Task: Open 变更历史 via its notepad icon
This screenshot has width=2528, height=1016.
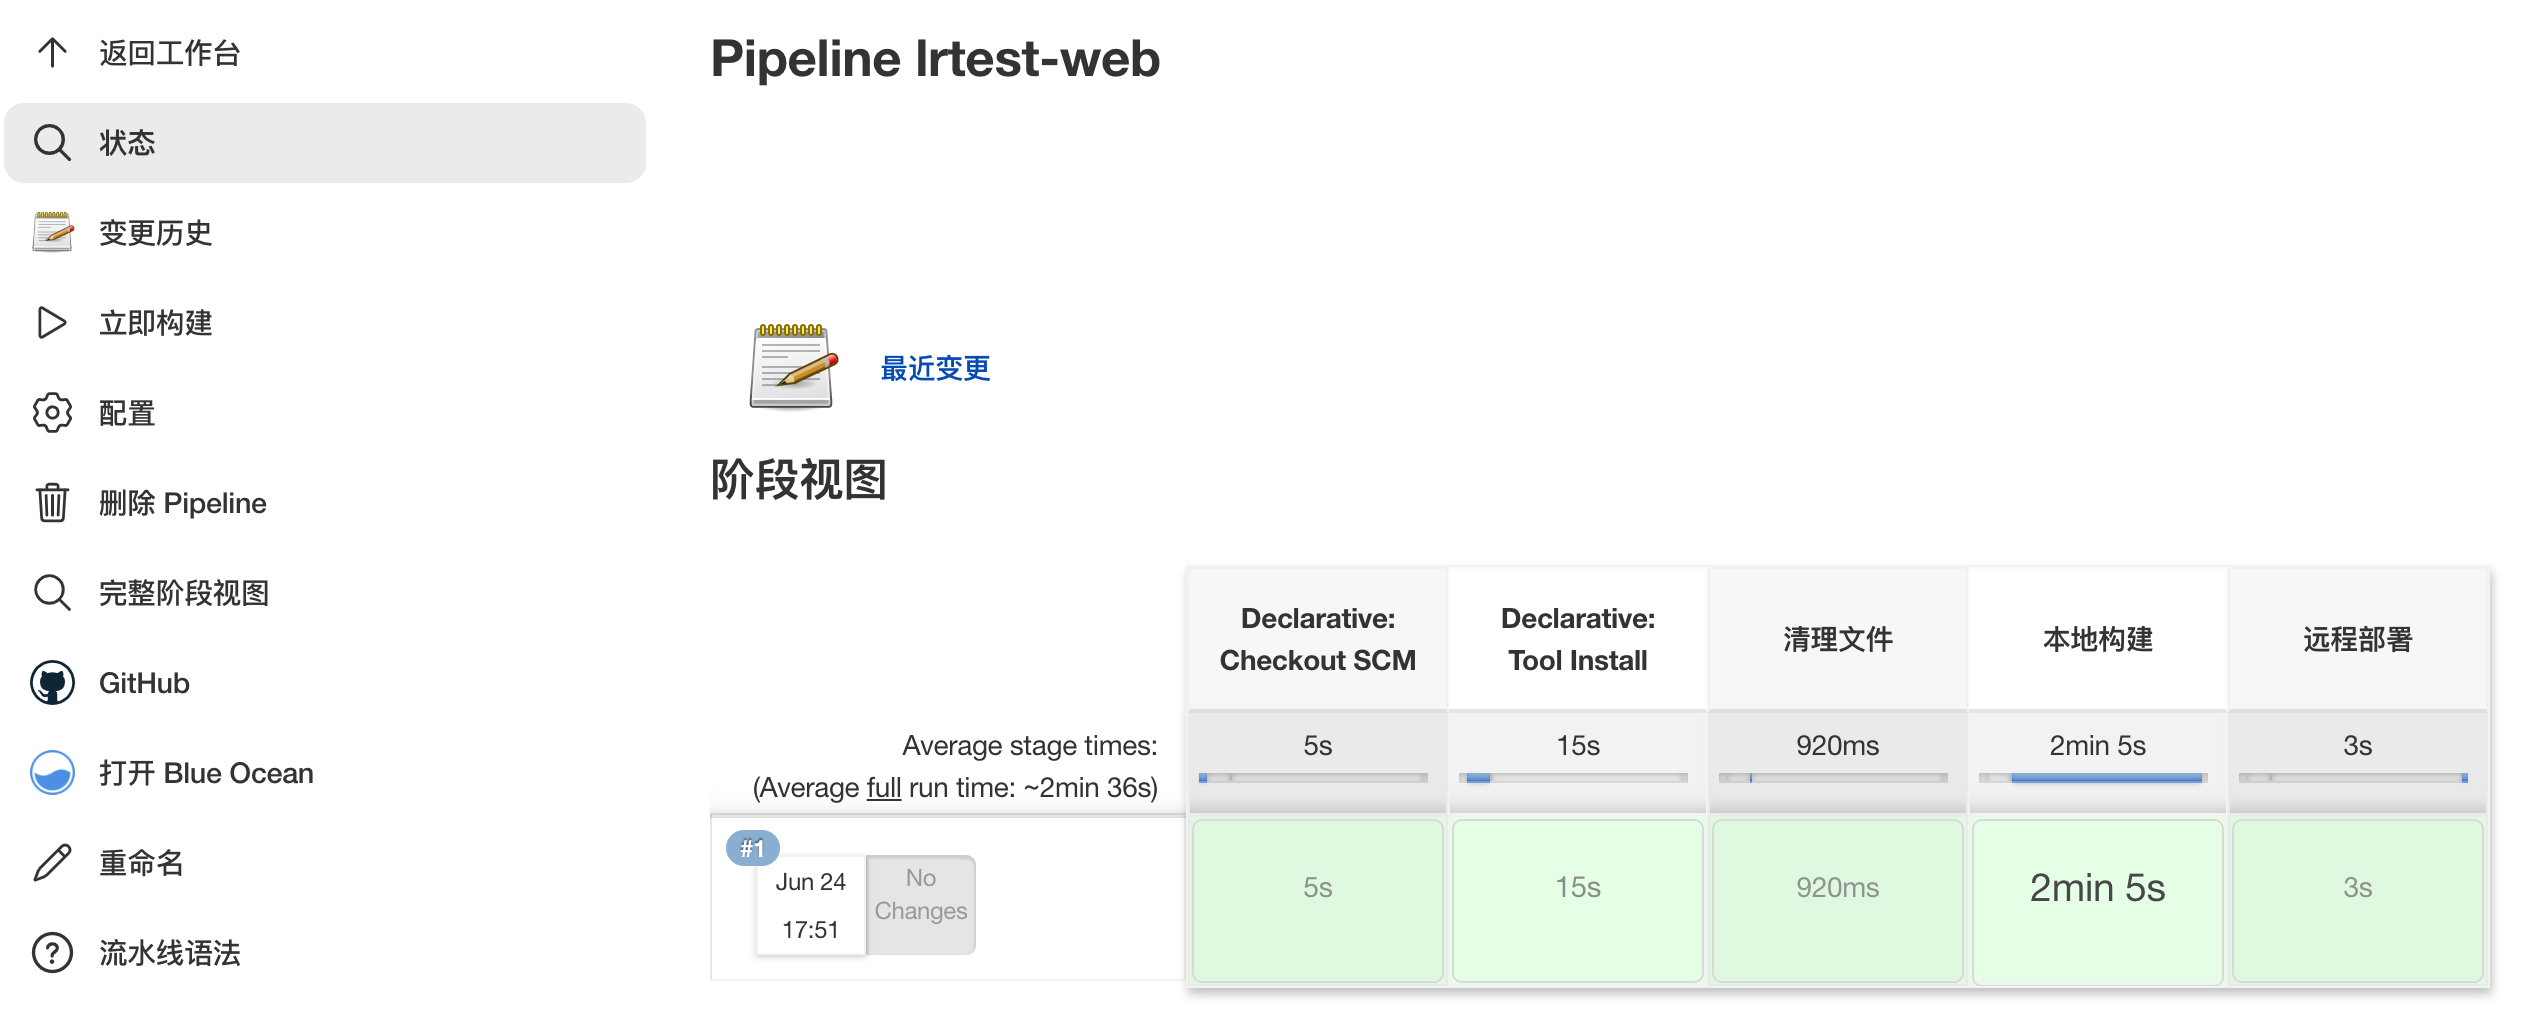Action: (52, 232)
